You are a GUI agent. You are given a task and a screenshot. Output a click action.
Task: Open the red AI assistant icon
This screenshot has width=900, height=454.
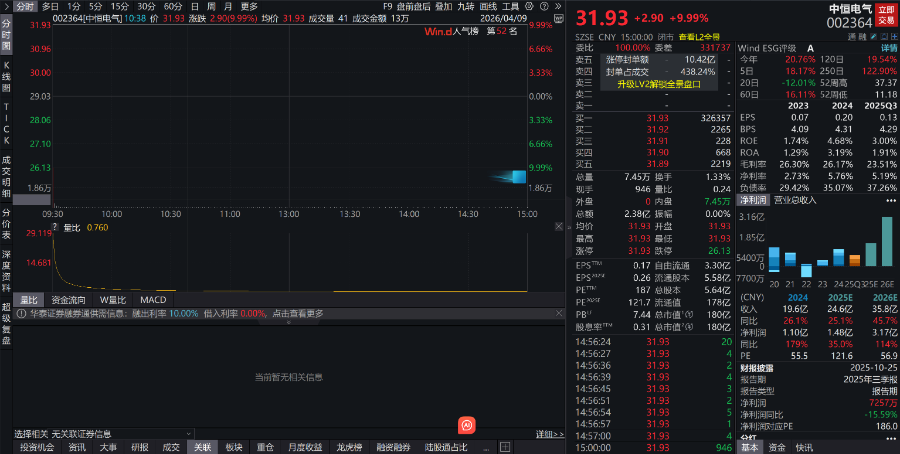[x=467, y=425]
